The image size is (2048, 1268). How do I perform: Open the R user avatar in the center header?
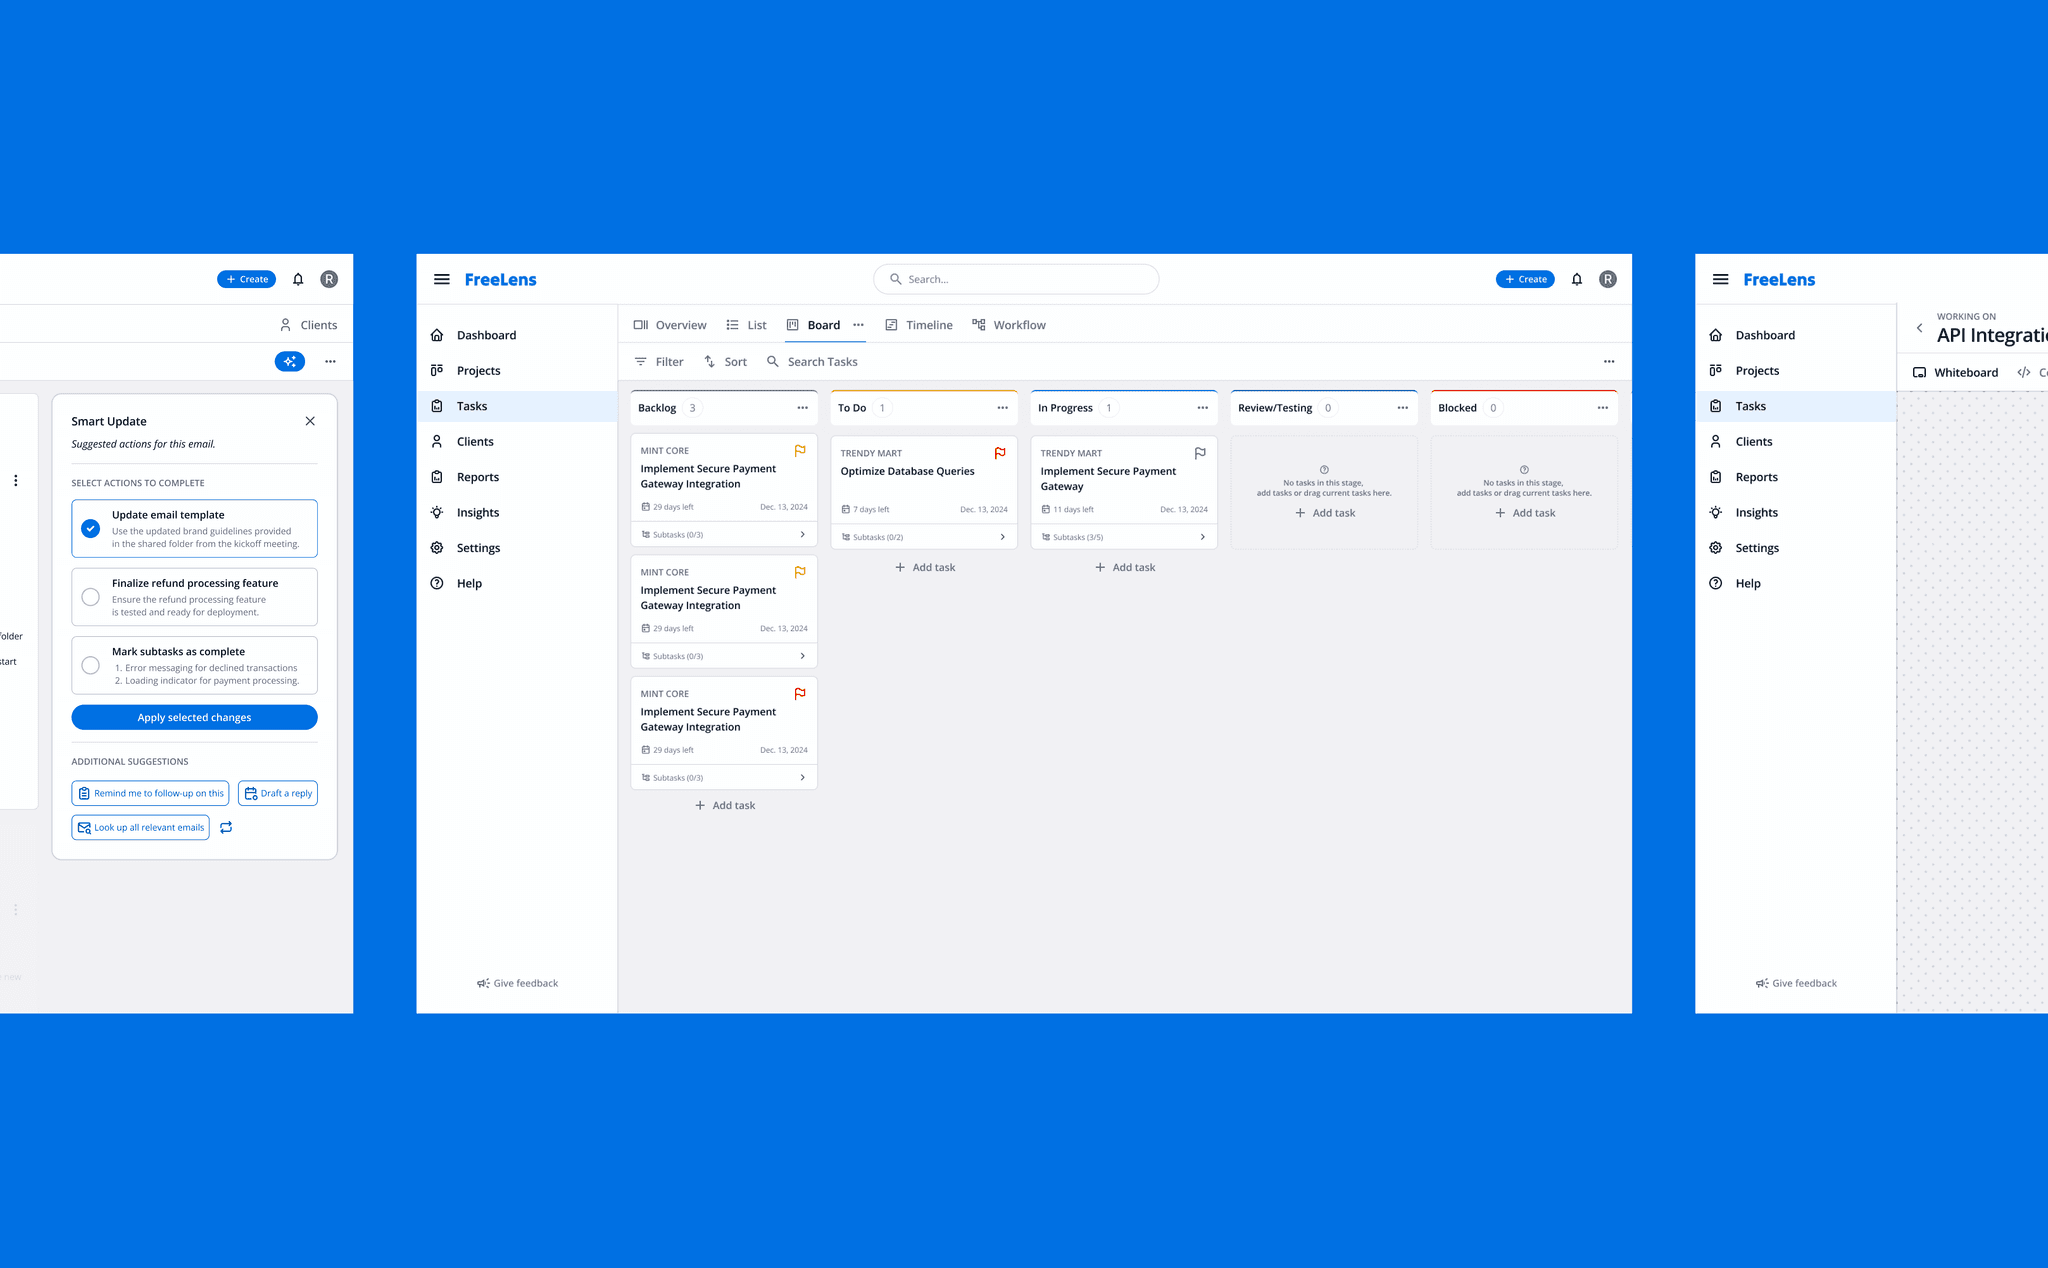click(1607, 280)
